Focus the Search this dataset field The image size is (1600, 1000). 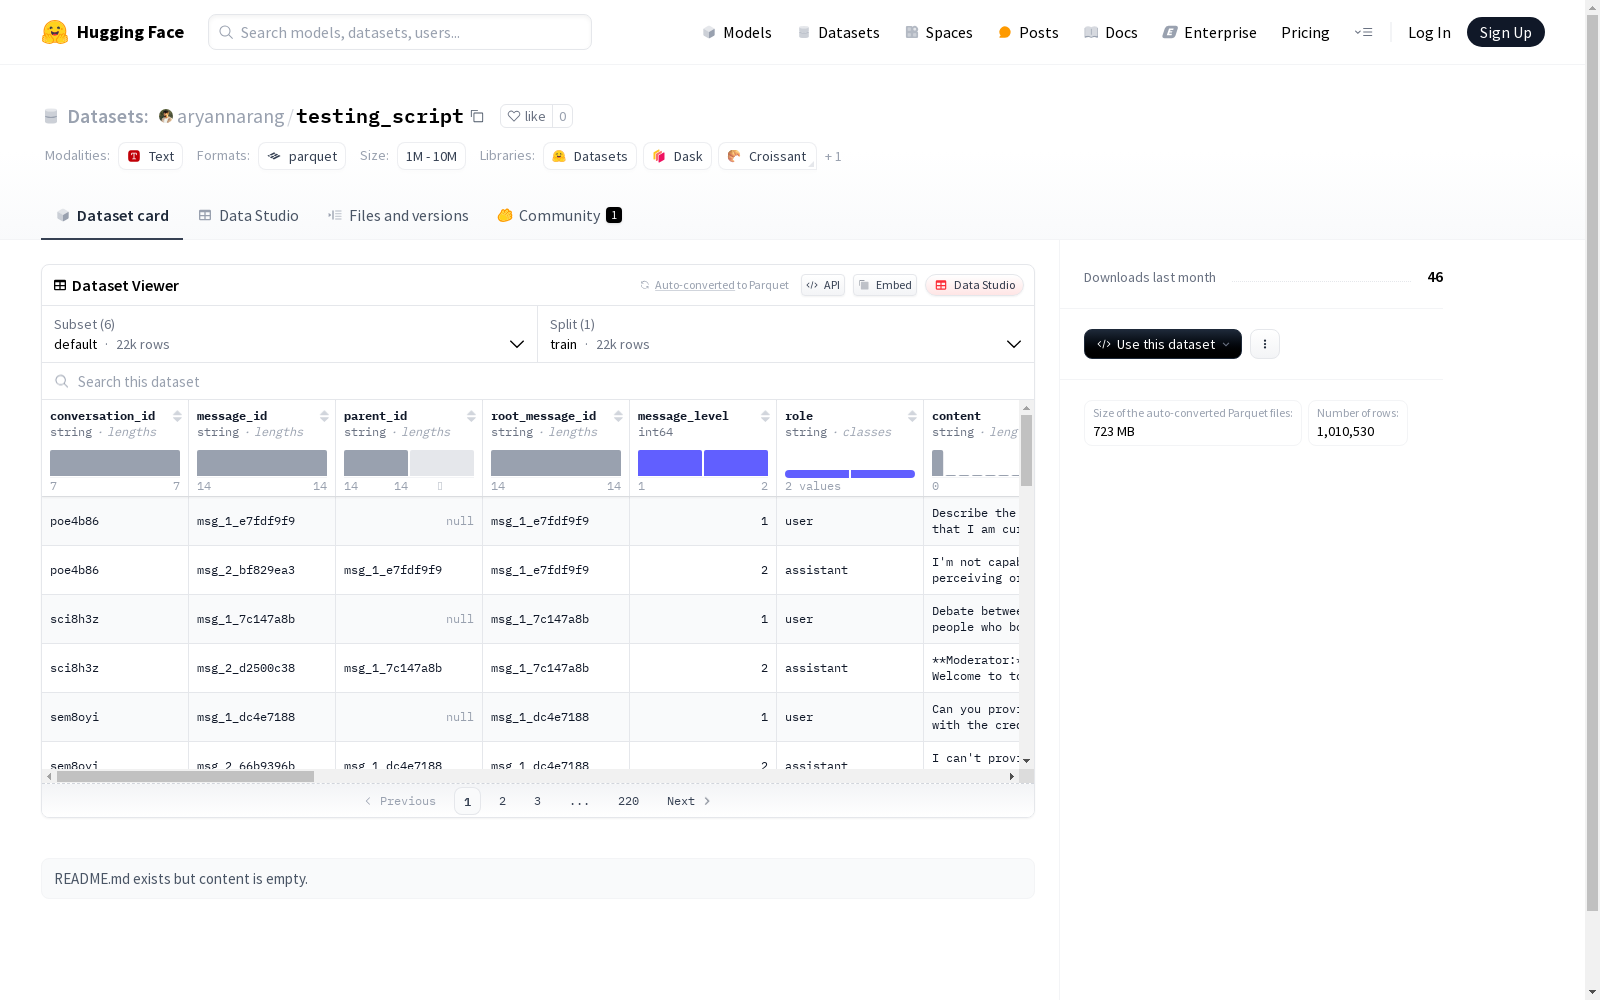pos(538,382)
